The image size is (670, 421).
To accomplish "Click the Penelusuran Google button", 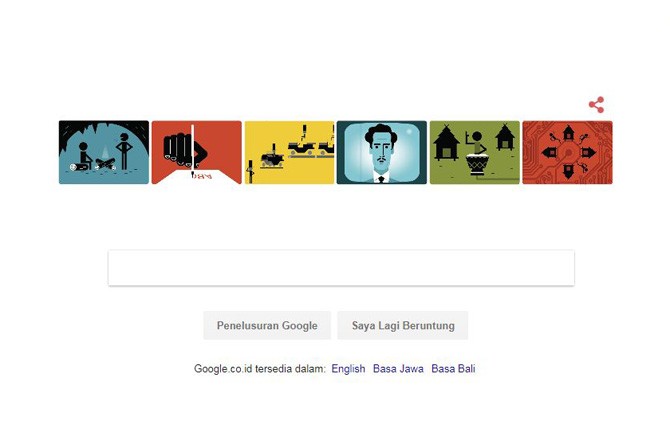I will click(x=267, y=325).
